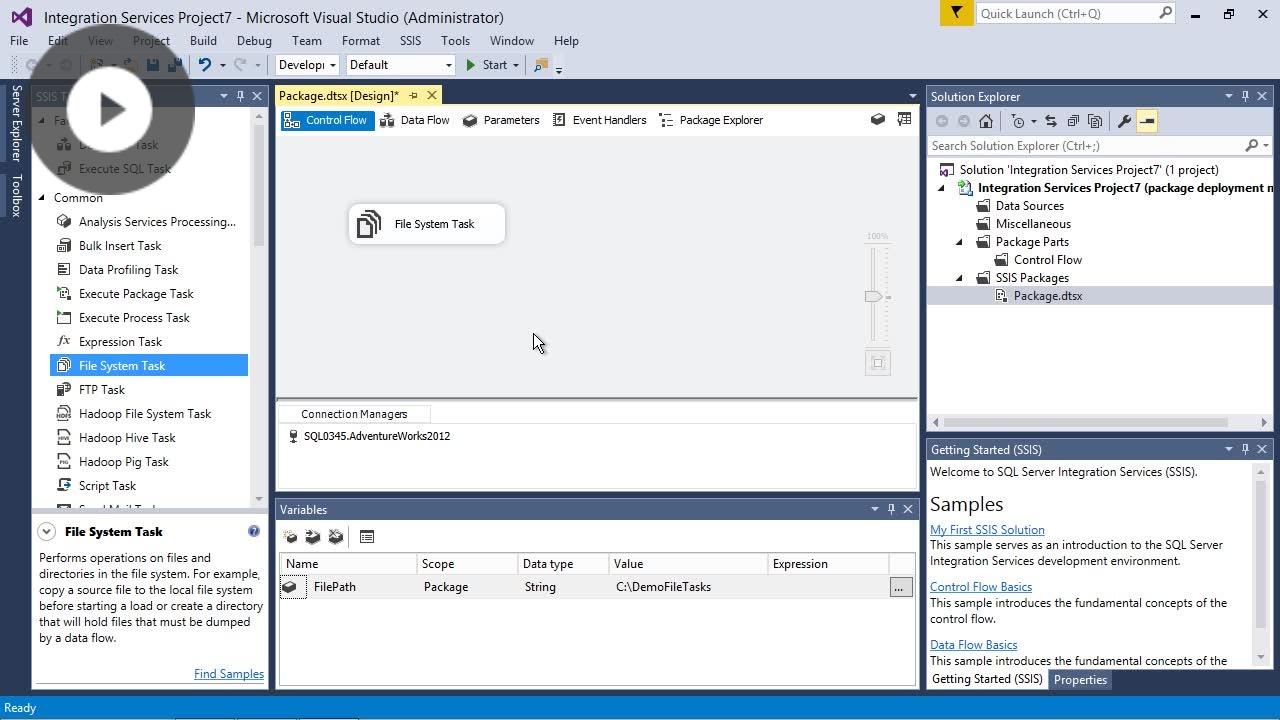Open Solution Explorer search options dropdown
Screen dimensions: 1280x720
1266,146
